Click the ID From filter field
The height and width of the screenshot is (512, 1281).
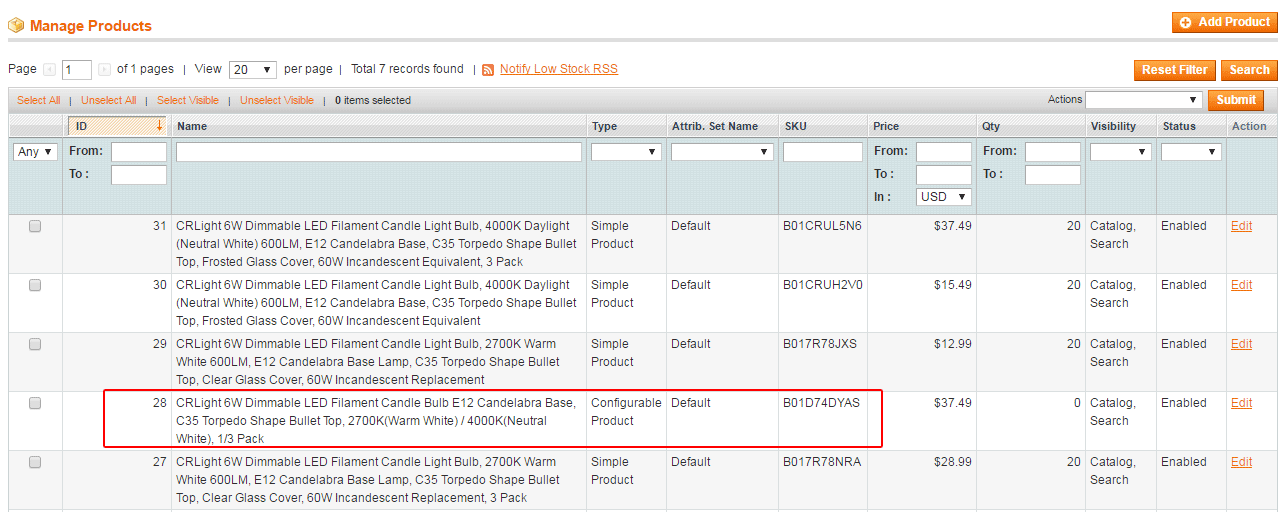click(x=139, y=152)
